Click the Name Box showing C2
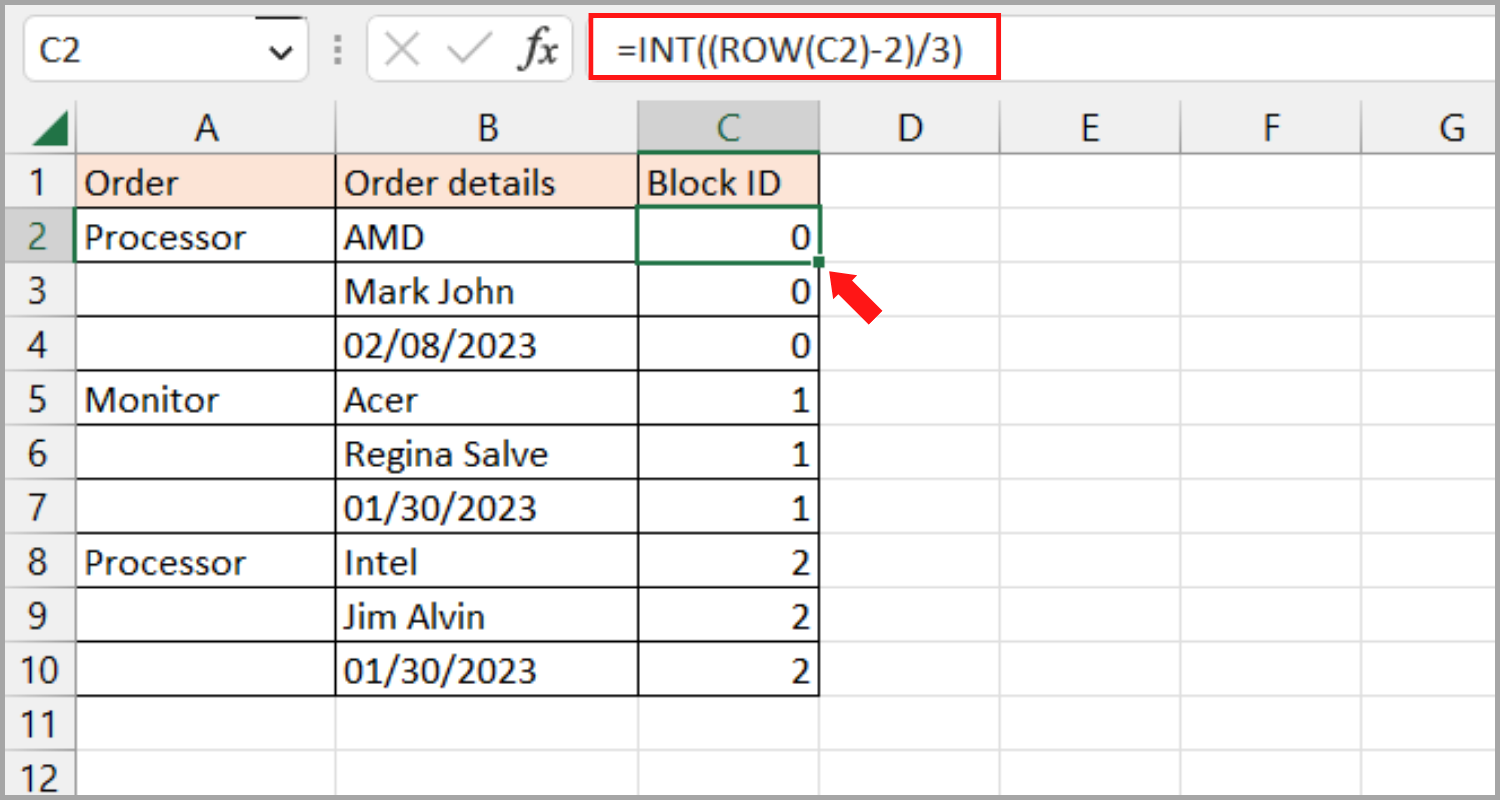 140,50
